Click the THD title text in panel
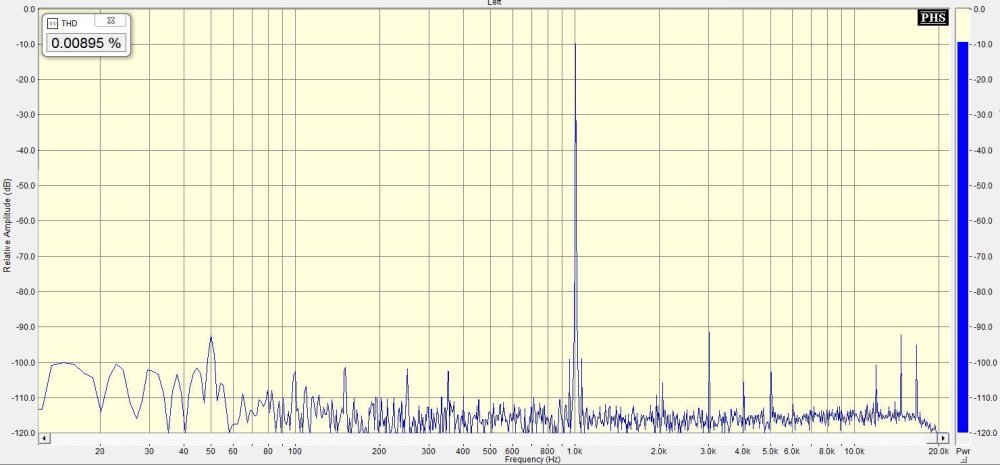This screenshot has width=1000, height=465. coord(69,22)
